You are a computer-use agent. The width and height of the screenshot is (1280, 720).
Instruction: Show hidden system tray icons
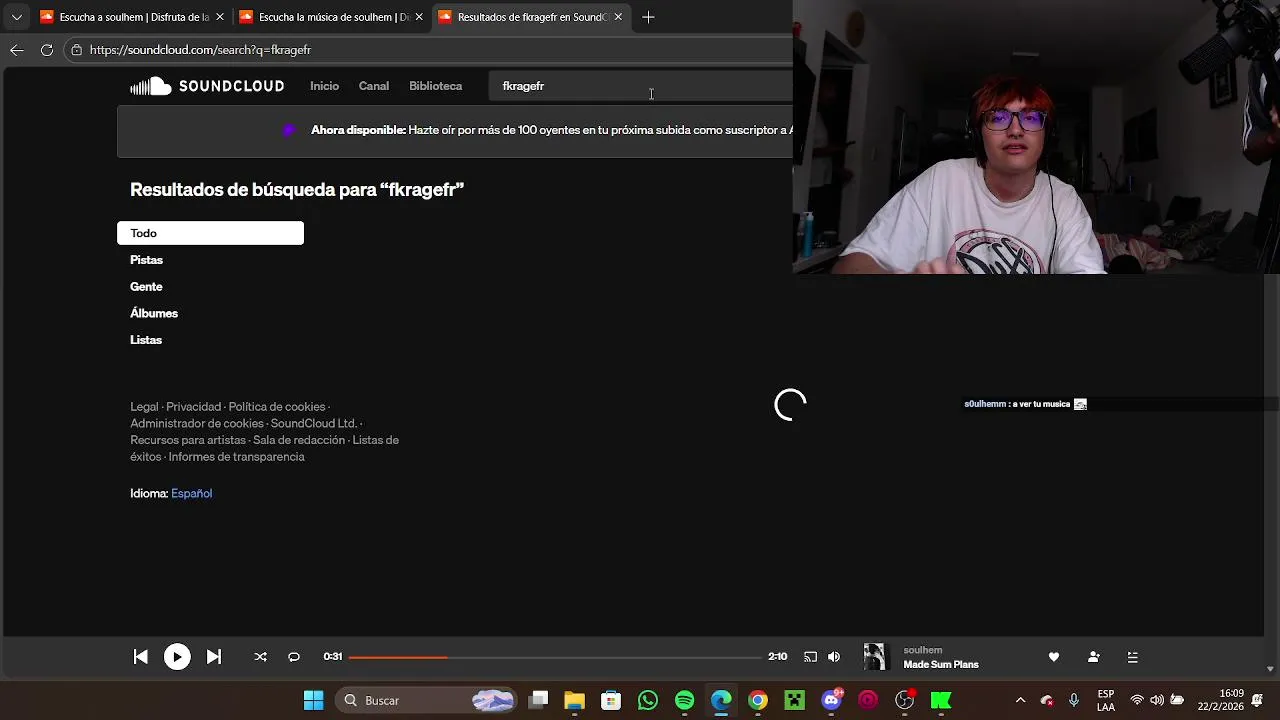pyautogui.click(x=1020, y=700)
